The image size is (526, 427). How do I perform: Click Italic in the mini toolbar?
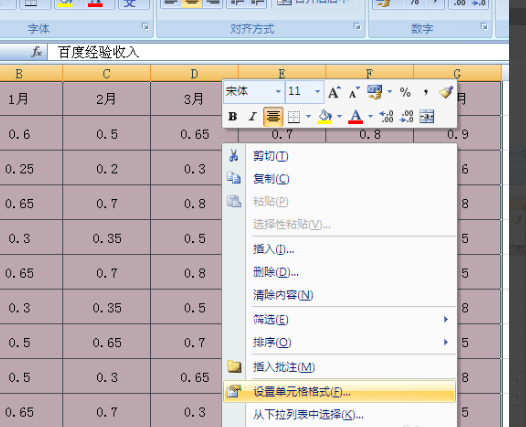coord(253,117)
